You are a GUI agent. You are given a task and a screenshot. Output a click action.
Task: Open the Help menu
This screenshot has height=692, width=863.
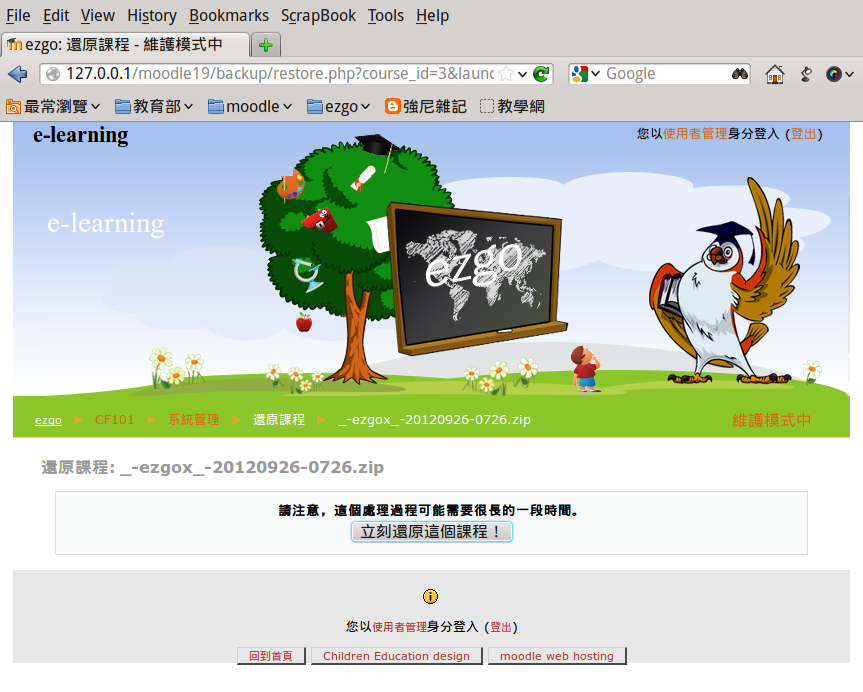pos(433,15)
